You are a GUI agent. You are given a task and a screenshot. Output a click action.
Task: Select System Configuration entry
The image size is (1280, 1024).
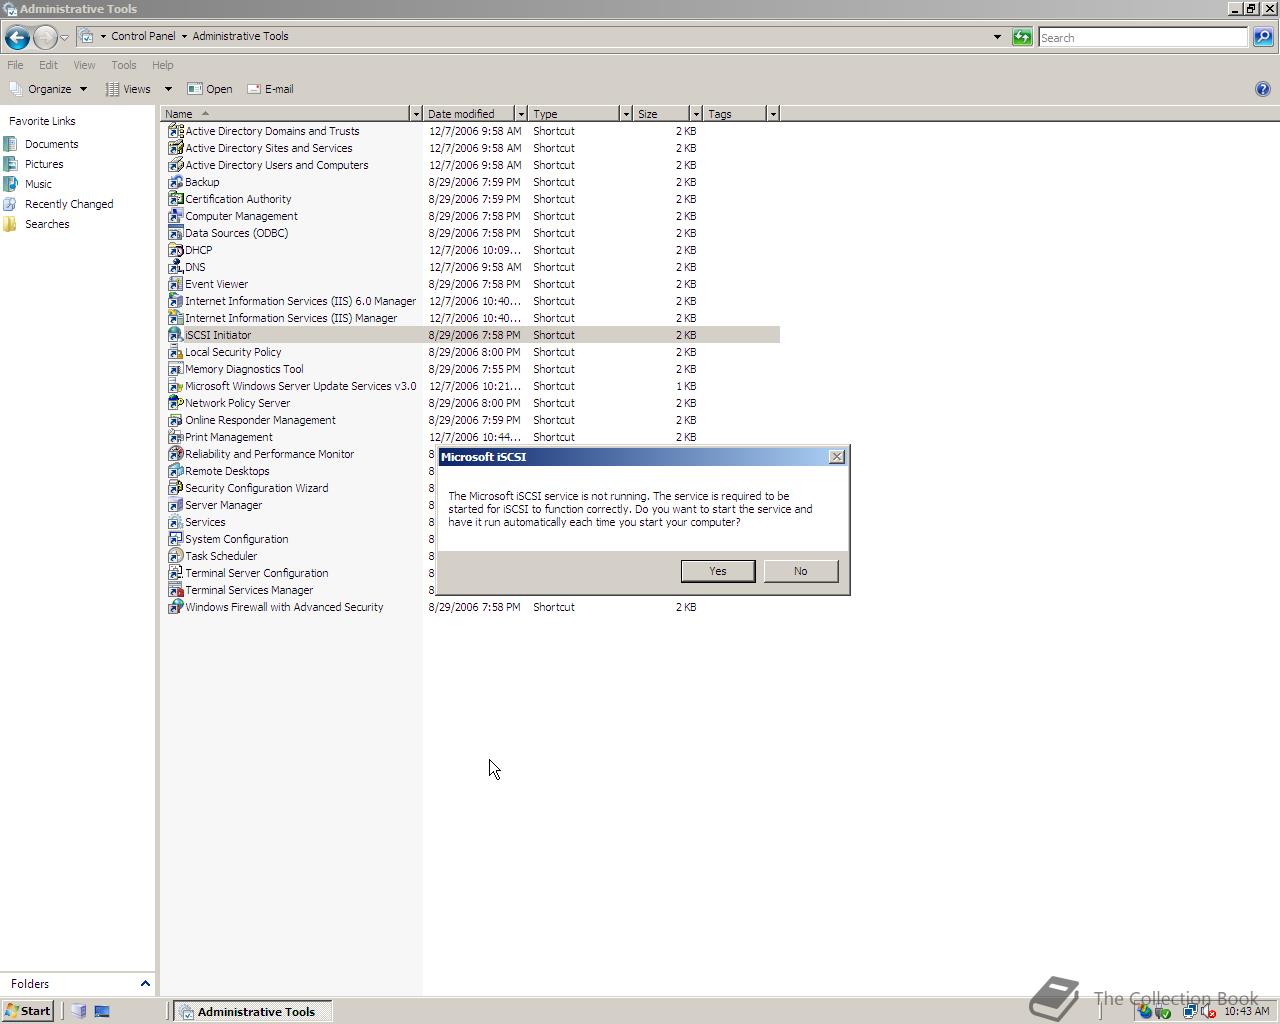[x=236, y=539]
